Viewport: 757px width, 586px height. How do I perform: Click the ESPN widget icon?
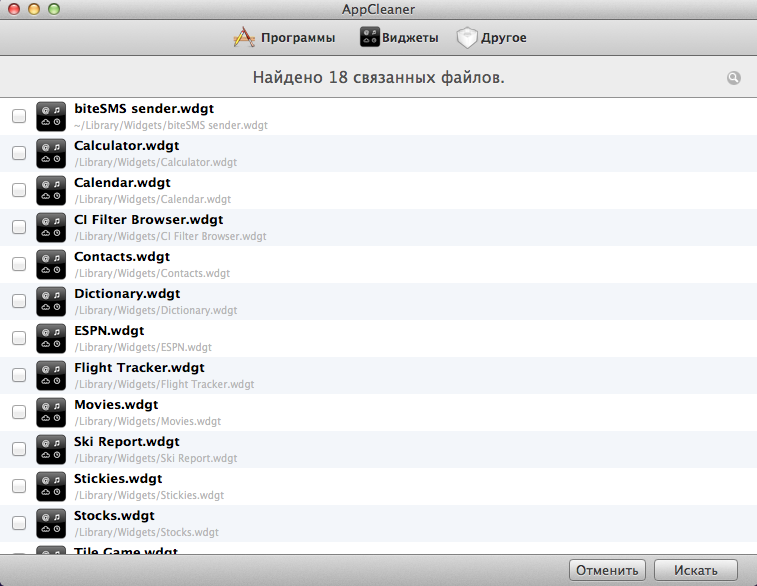51,338
